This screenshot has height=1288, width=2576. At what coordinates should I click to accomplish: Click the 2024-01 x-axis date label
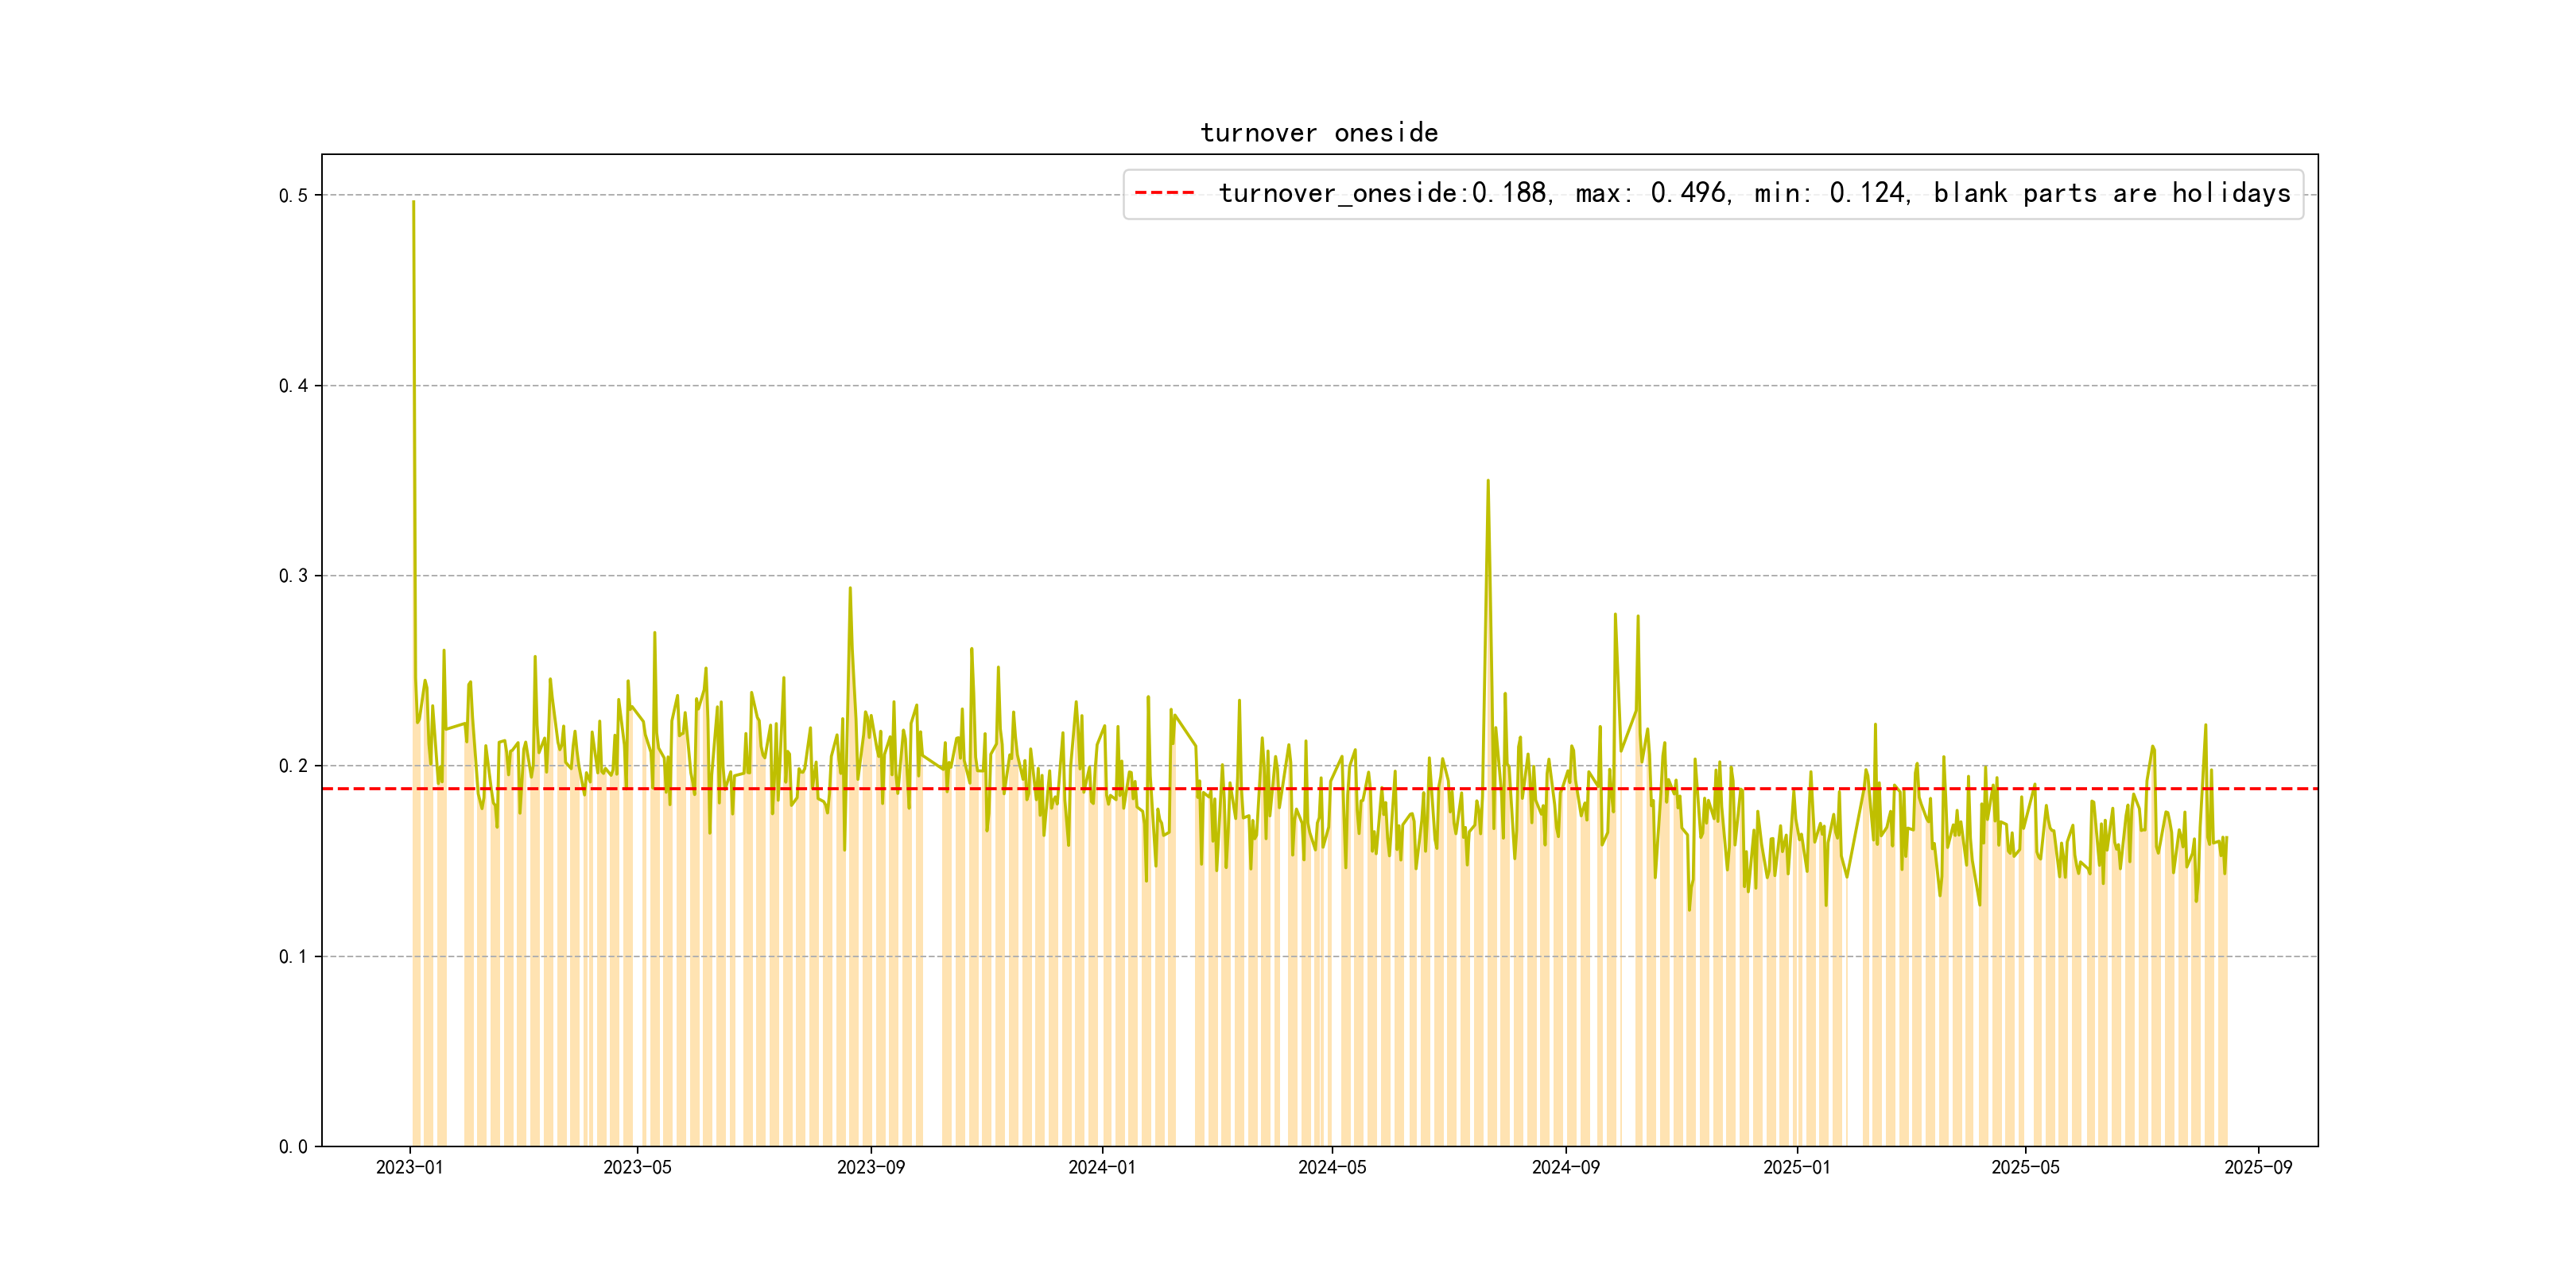point(1101,1168)
